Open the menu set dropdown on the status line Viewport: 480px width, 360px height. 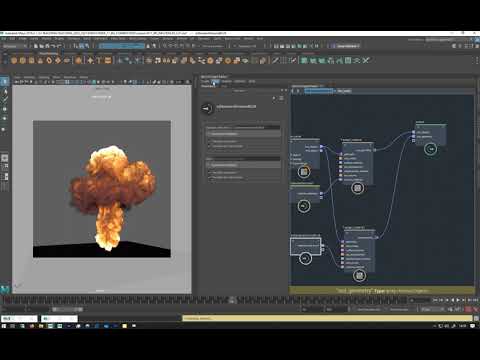tap(15, 46)
